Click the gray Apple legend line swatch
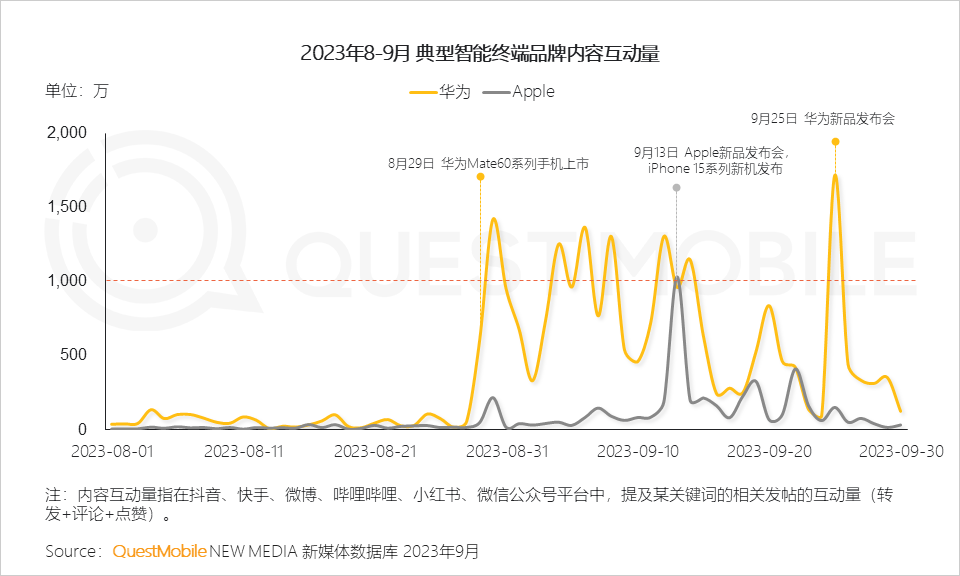Image resolution: width=960 pixels, height=576 pixels. click(495, 92)
